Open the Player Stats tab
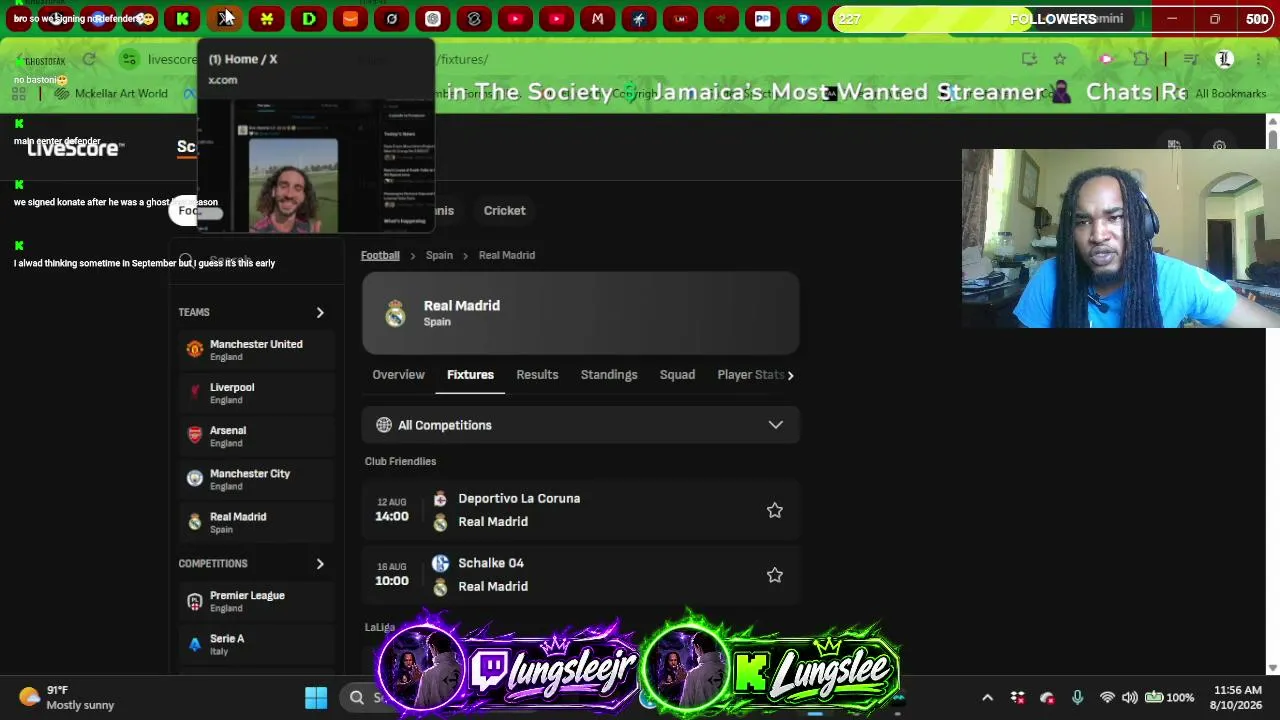This screenshot has height=720, width=1280. [x=750, y=375]
